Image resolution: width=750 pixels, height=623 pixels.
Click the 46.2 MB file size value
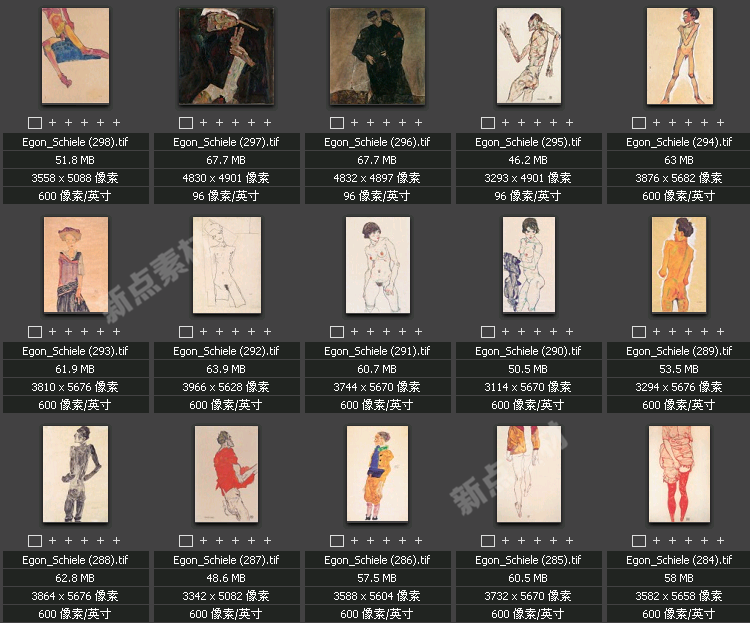point(528,160)
